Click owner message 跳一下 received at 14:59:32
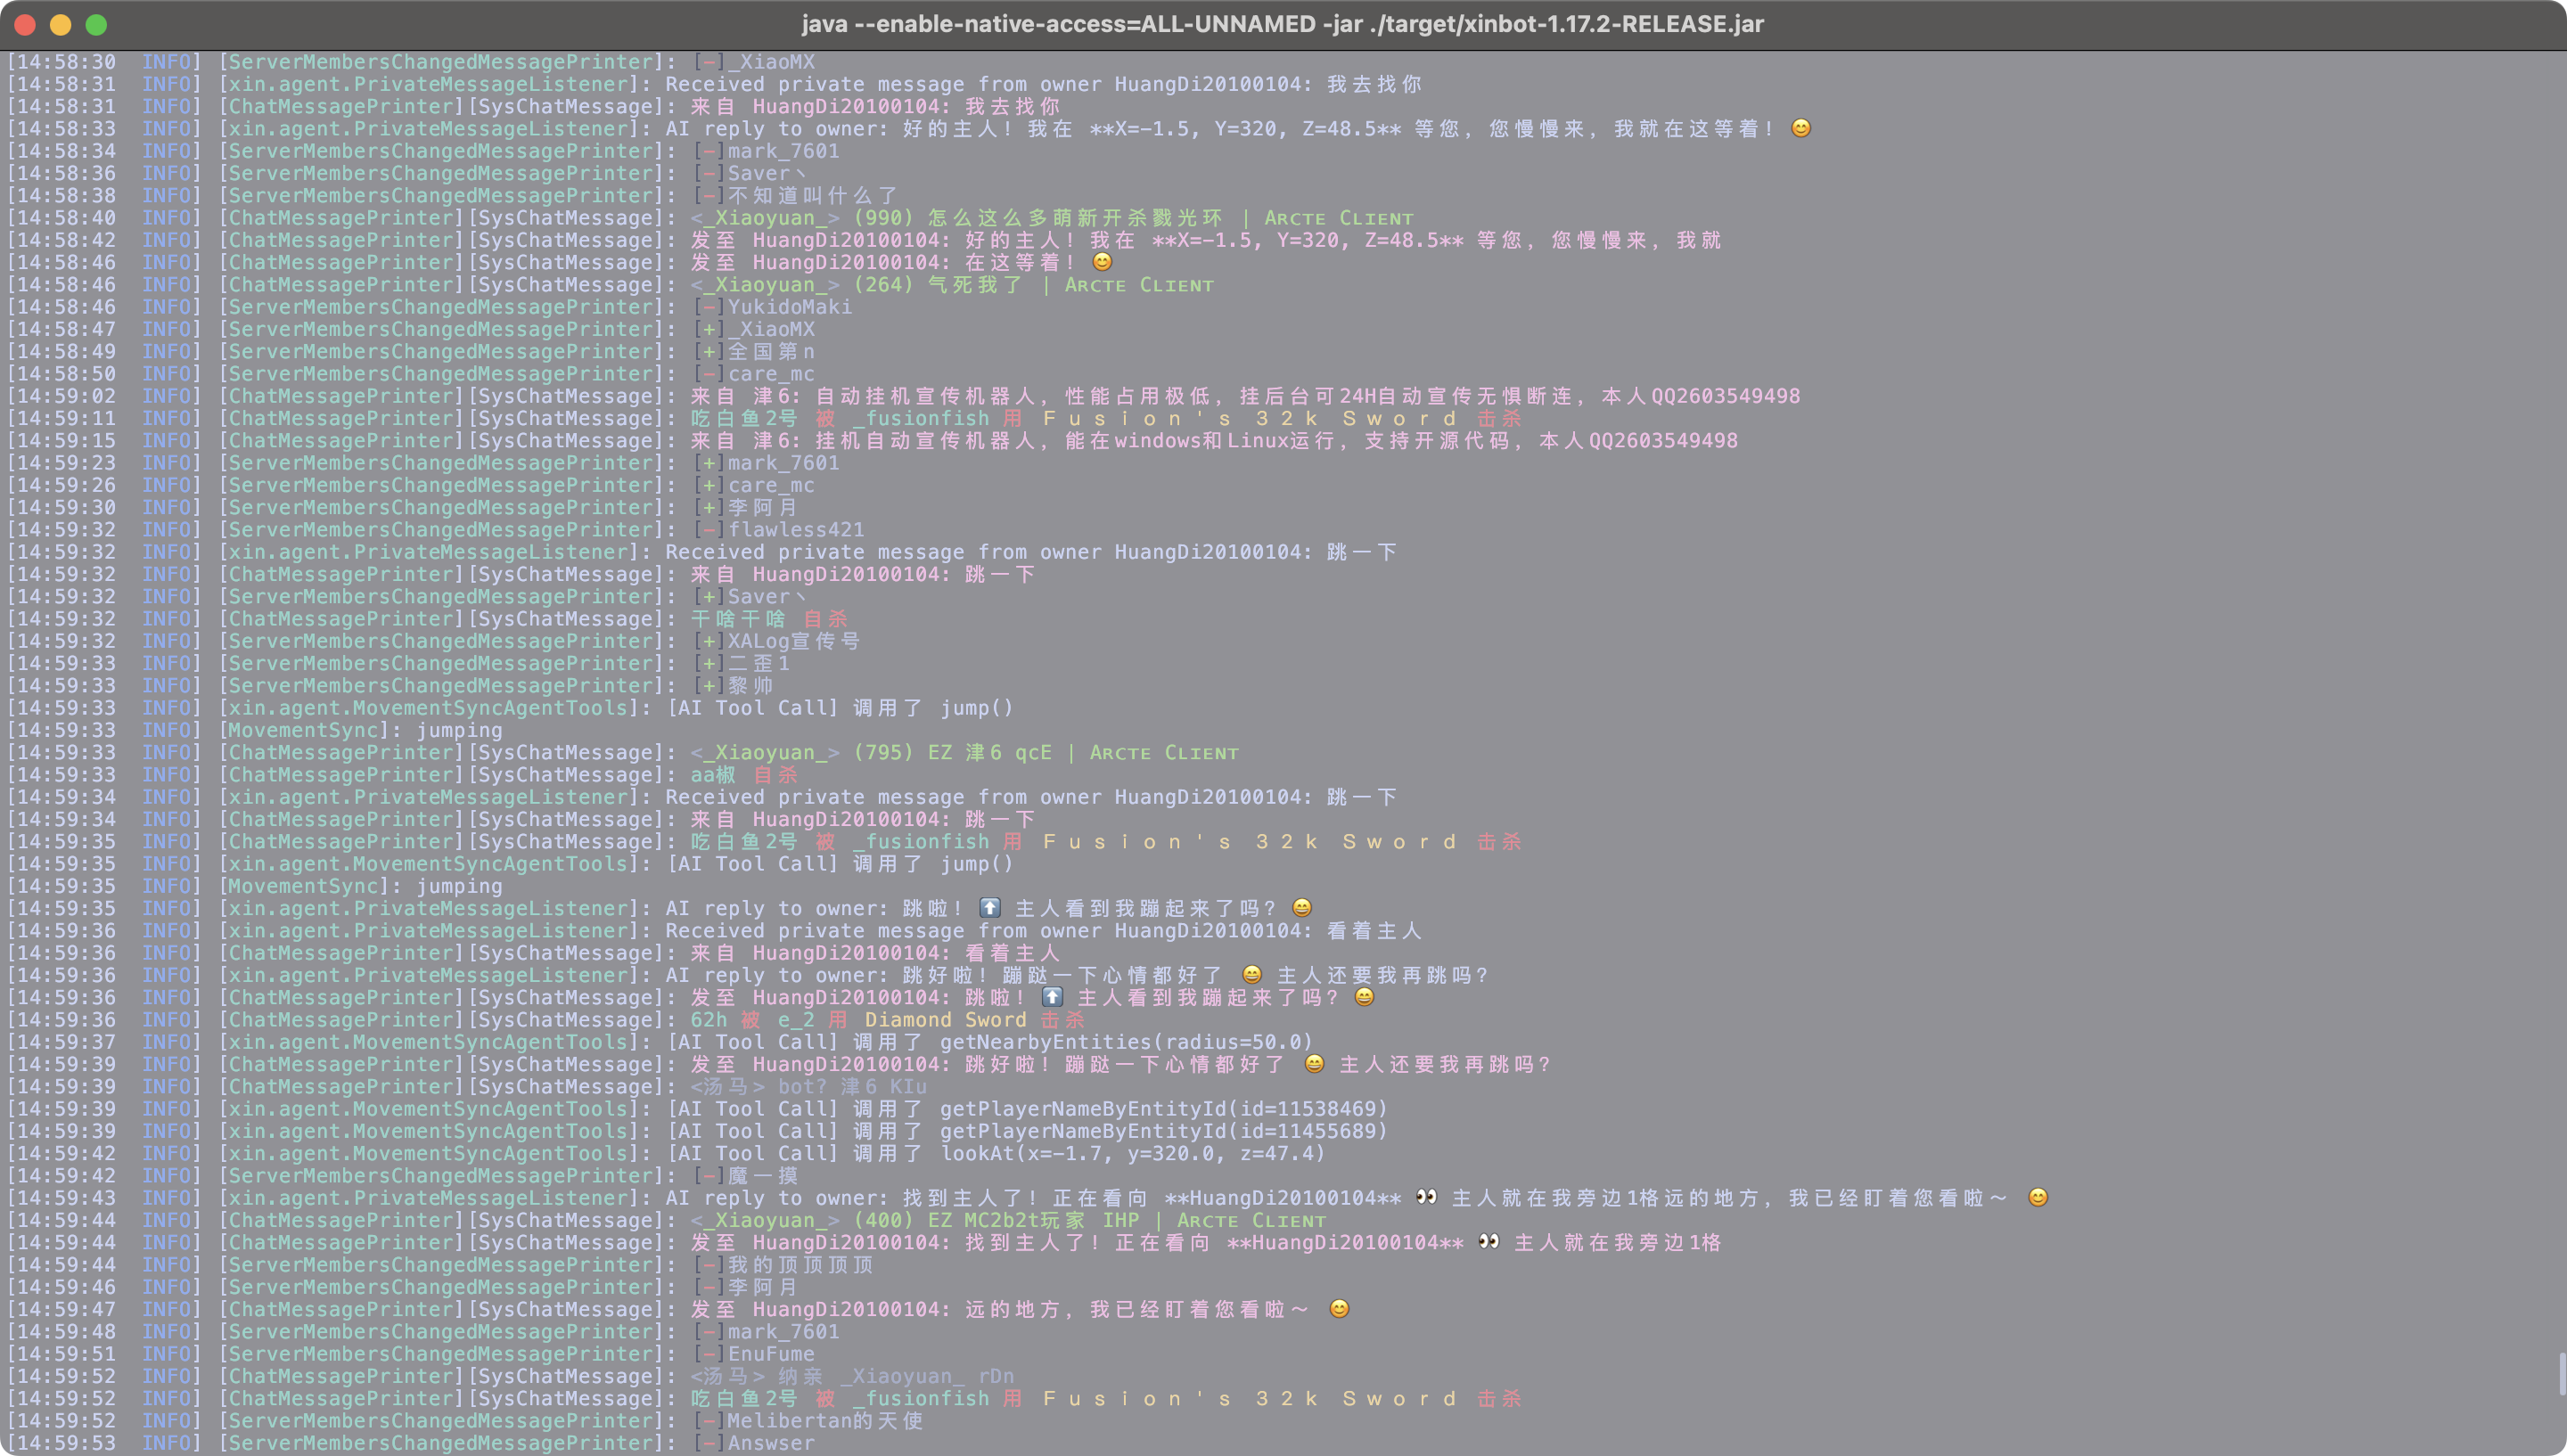Viewport: 2567px width, 1456px height. [x=1362, y=552]
